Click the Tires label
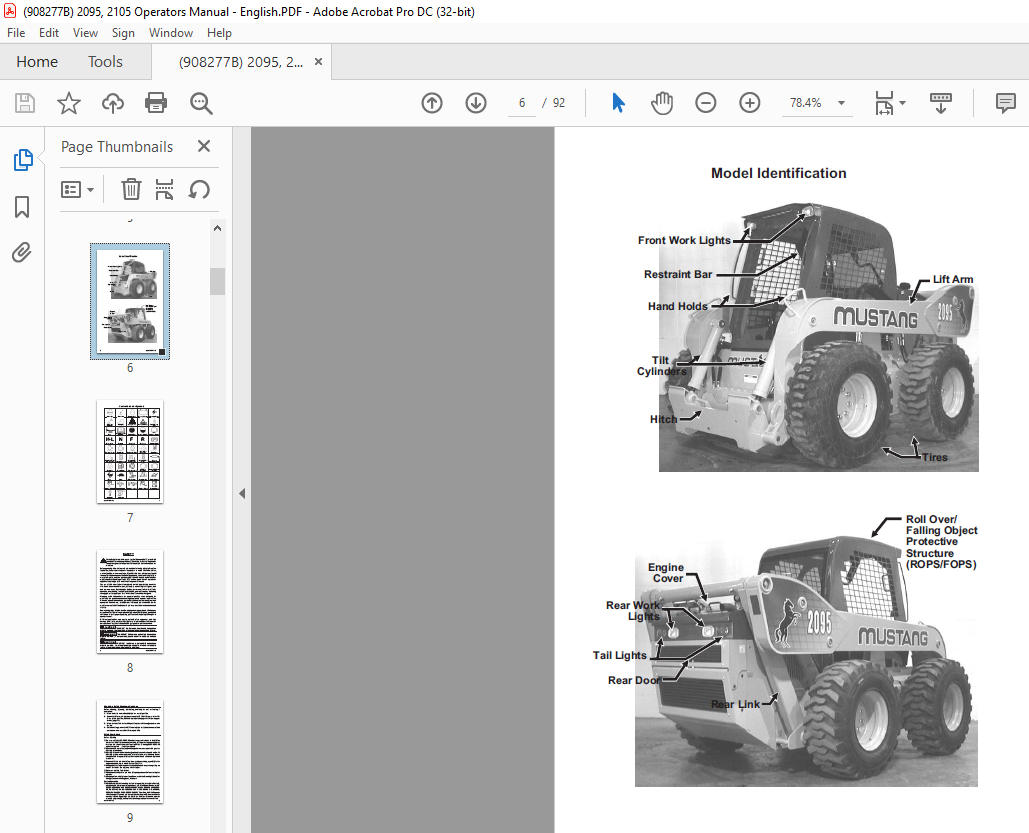This screenshot has height=833, width=1029. point(934,458)
